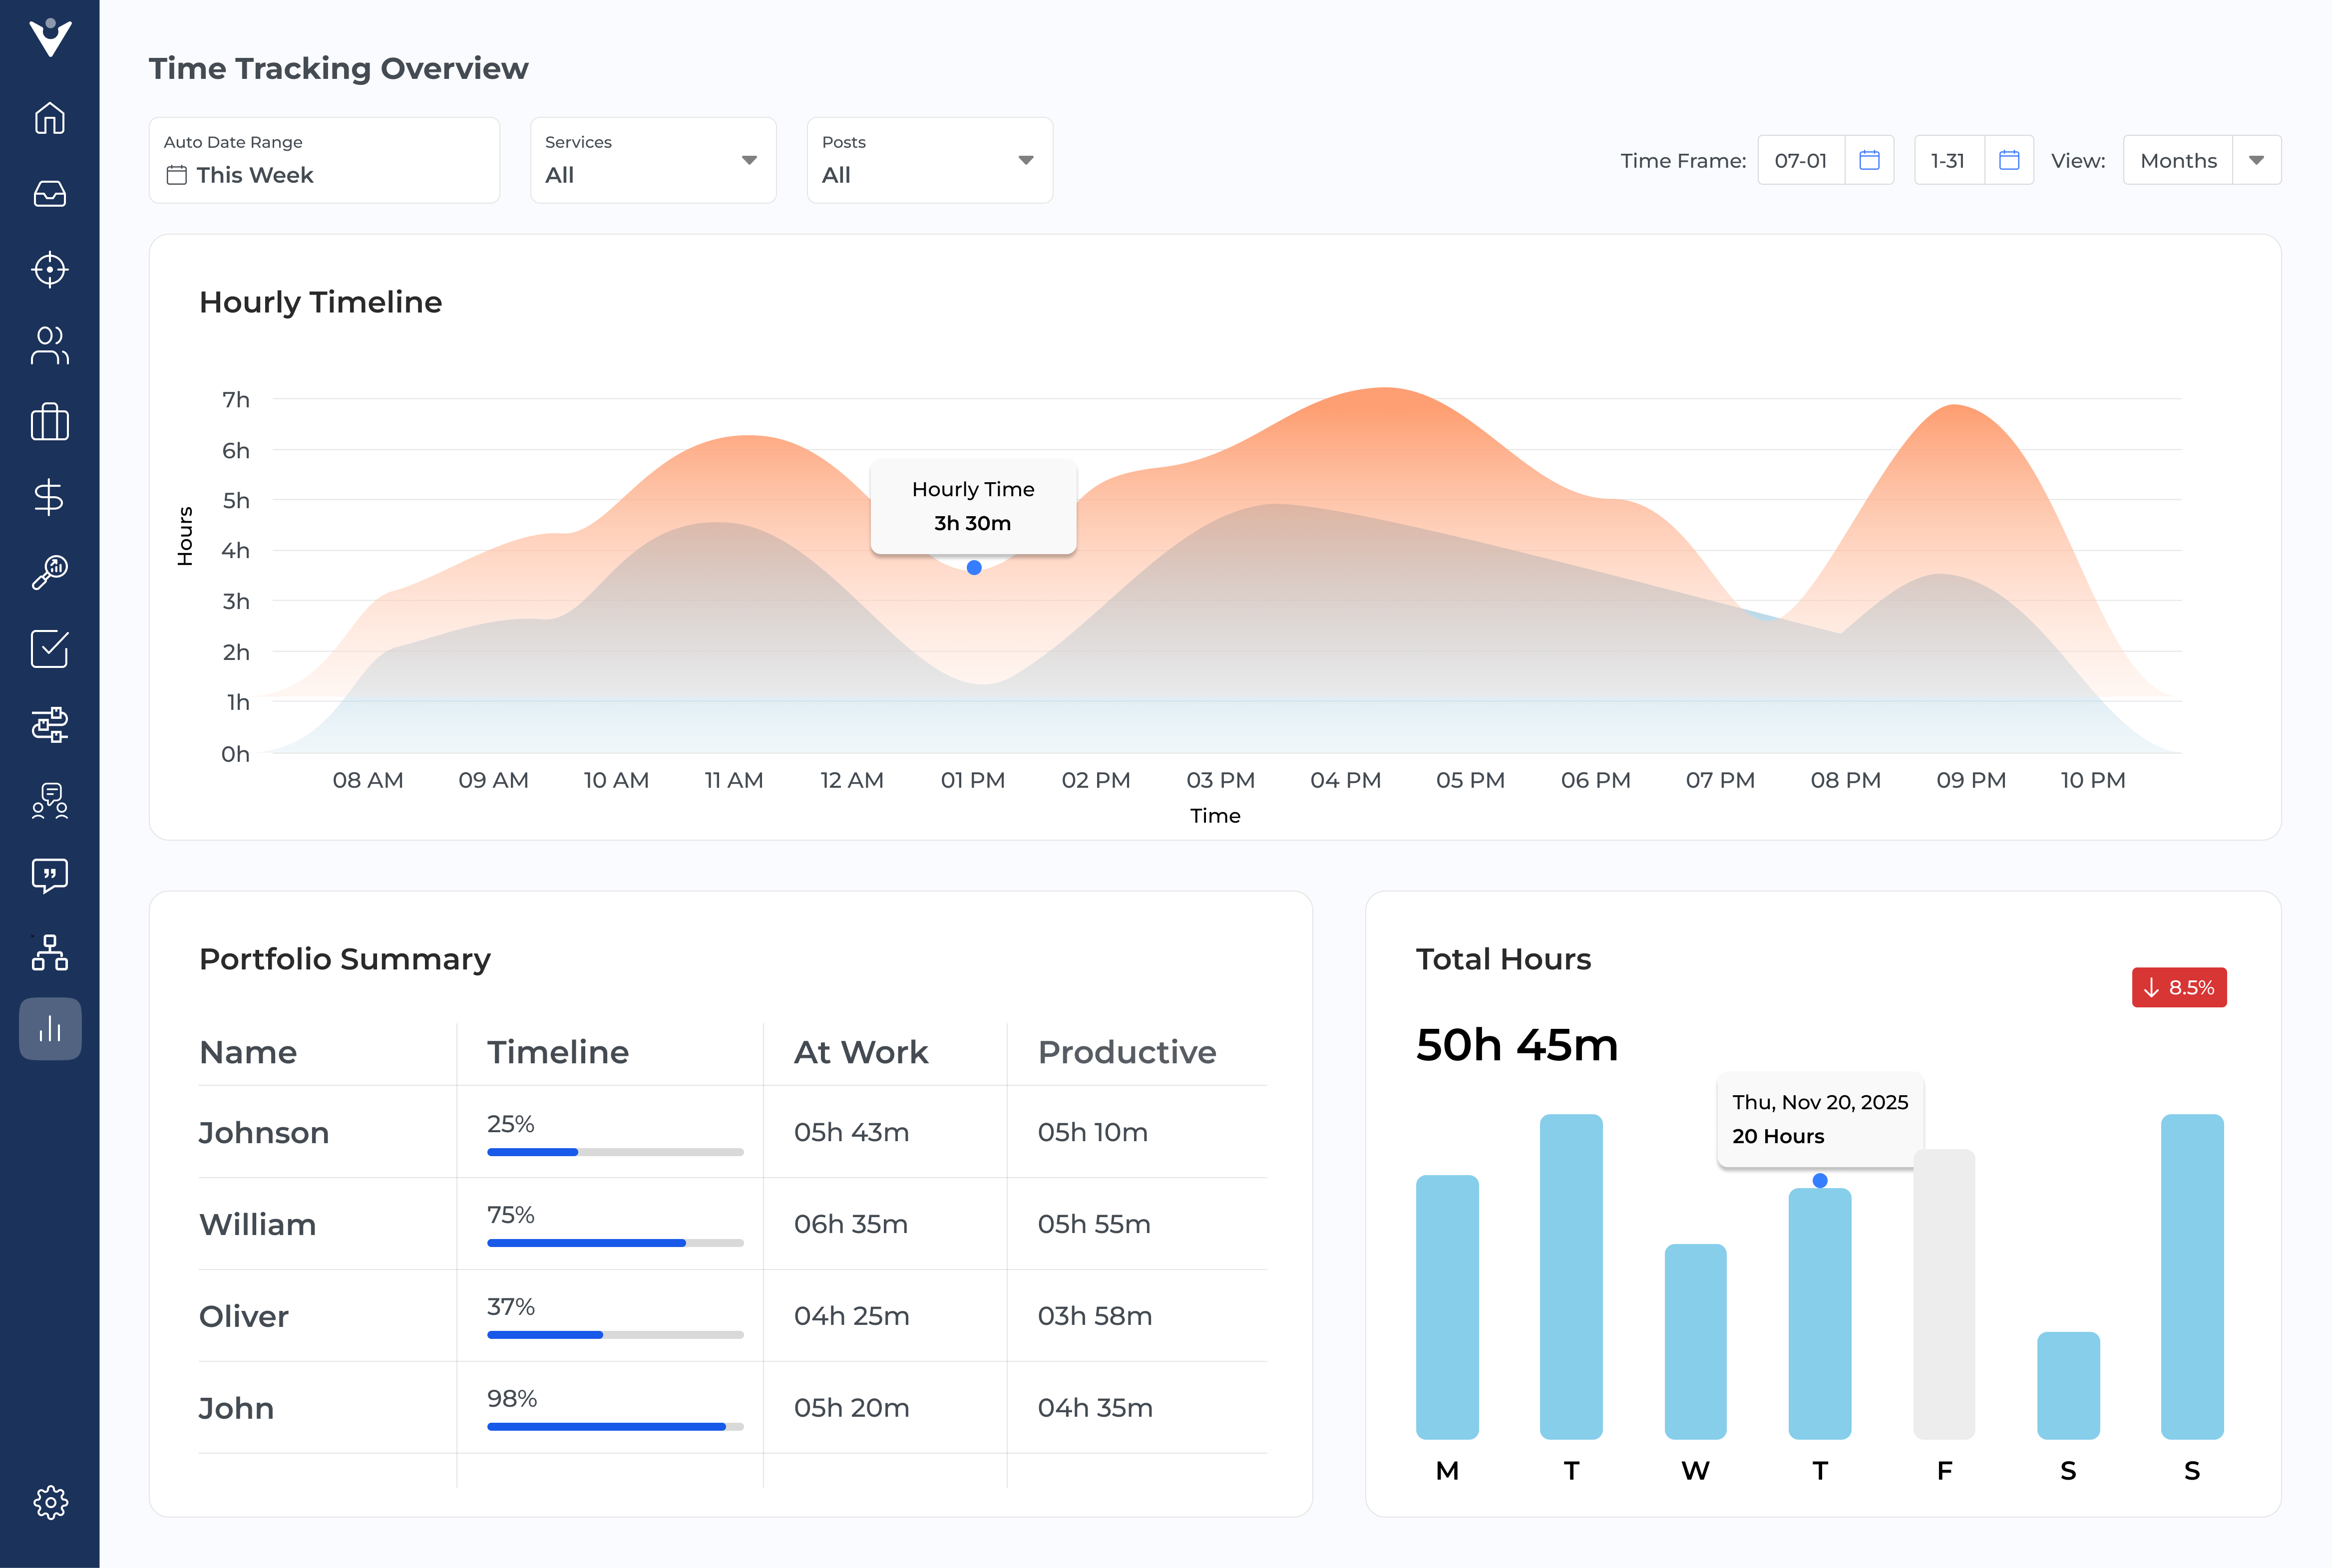
Task: Open end date calendar picker icon
Action: click(2009, 160)
